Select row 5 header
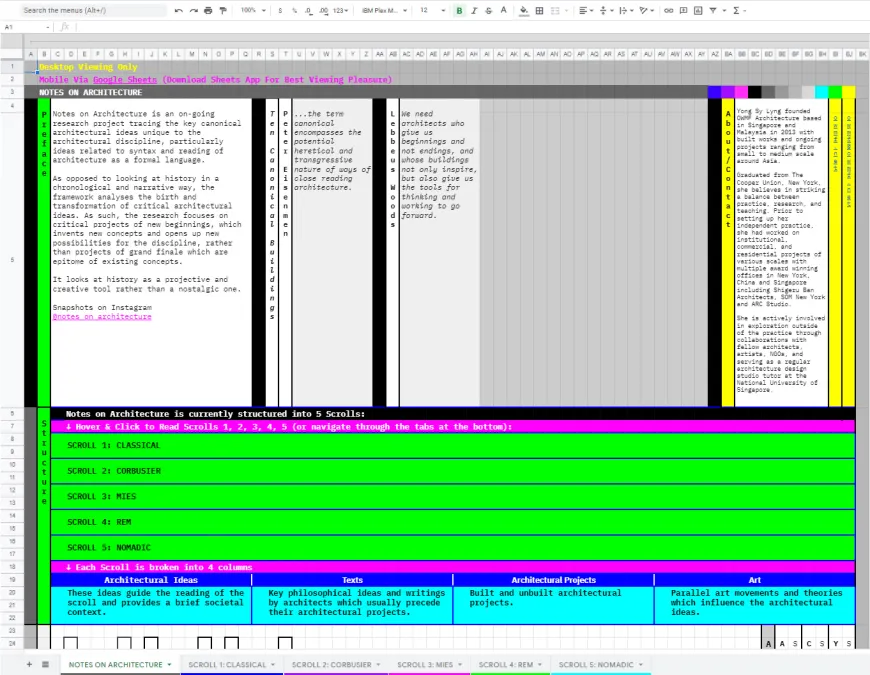Image resolution: width=870 pixels, height=675 pixels. pos(12,260)
